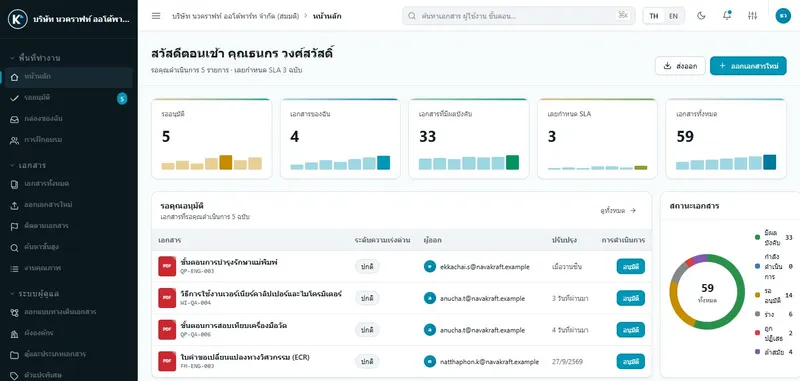This screenshot has height=381, width=800.
Task: Select the upload-arrow sidebar item for new documents
Action: (x=68, y=205)
